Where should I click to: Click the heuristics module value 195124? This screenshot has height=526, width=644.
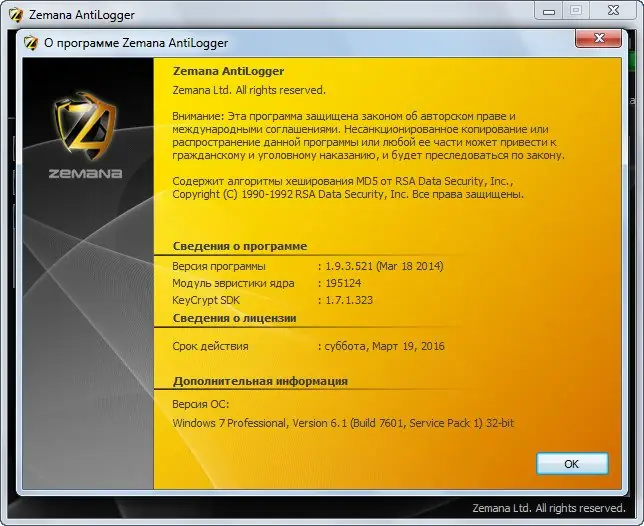coord(343,283)
